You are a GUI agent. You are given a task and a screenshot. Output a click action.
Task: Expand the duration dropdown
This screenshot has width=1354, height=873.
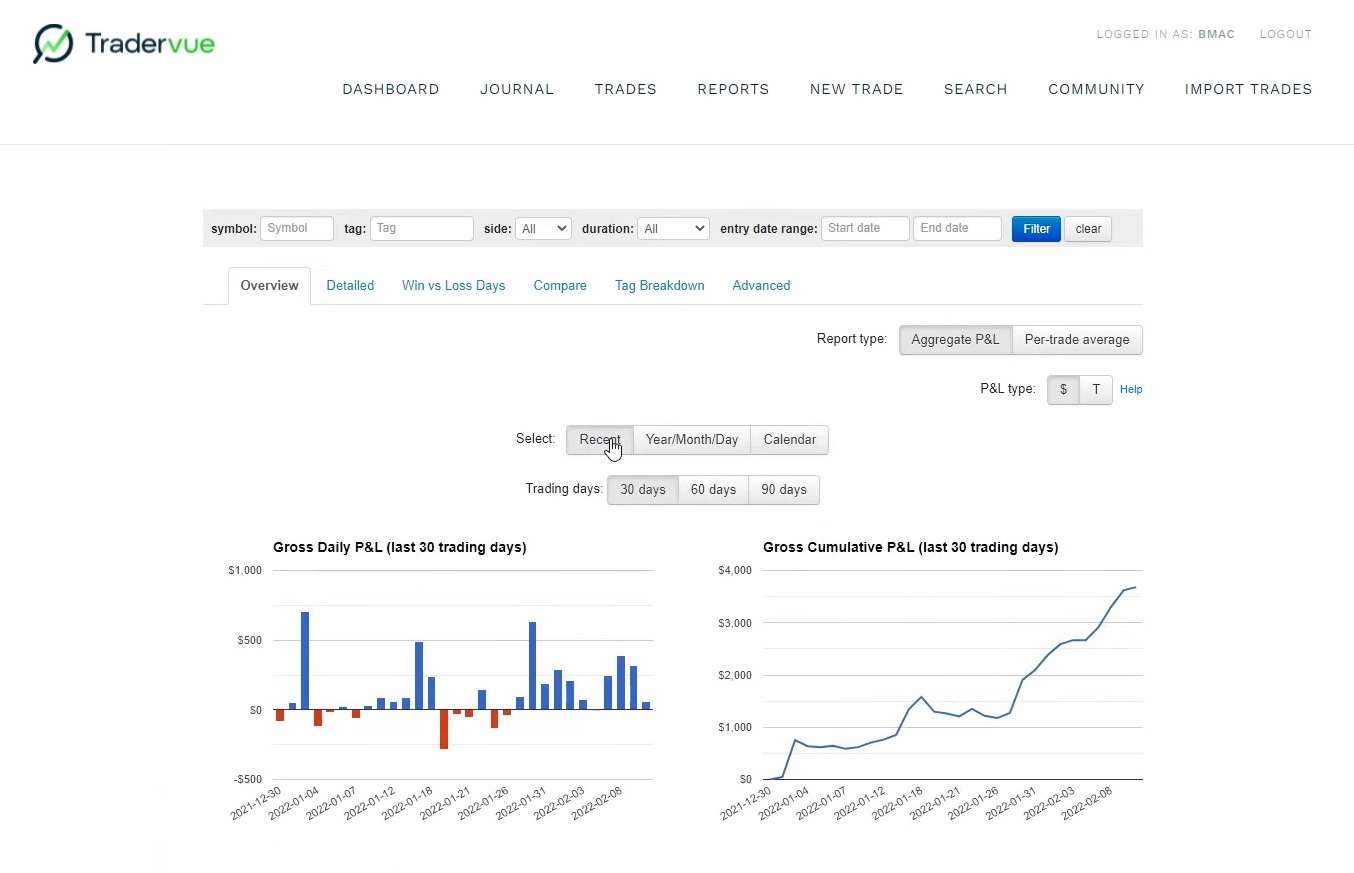coord(673,229)
